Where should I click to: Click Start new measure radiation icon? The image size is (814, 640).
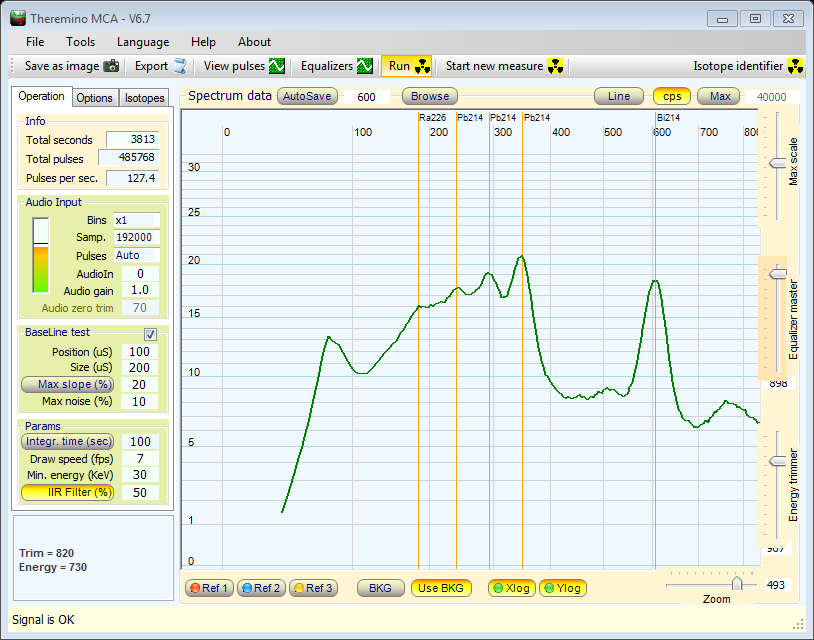point(556,67)
